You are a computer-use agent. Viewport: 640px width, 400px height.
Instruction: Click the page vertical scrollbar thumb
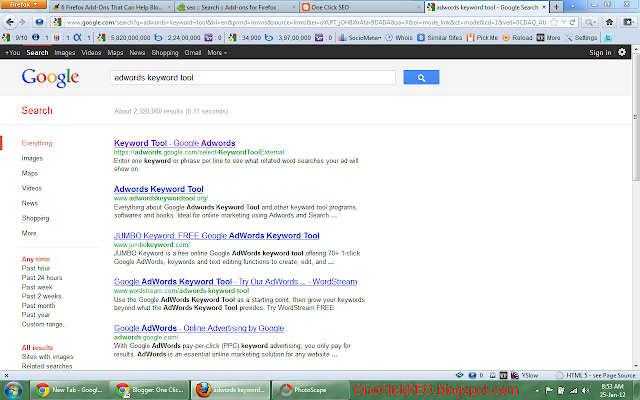636,118
